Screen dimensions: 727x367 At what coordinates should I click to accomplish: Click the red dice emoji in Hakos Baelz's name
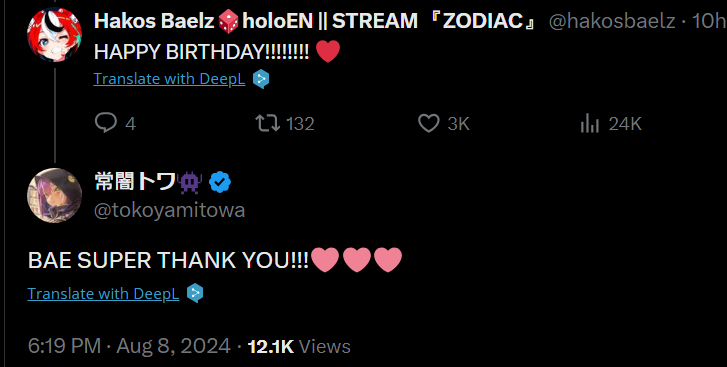[x=228, y=21]
